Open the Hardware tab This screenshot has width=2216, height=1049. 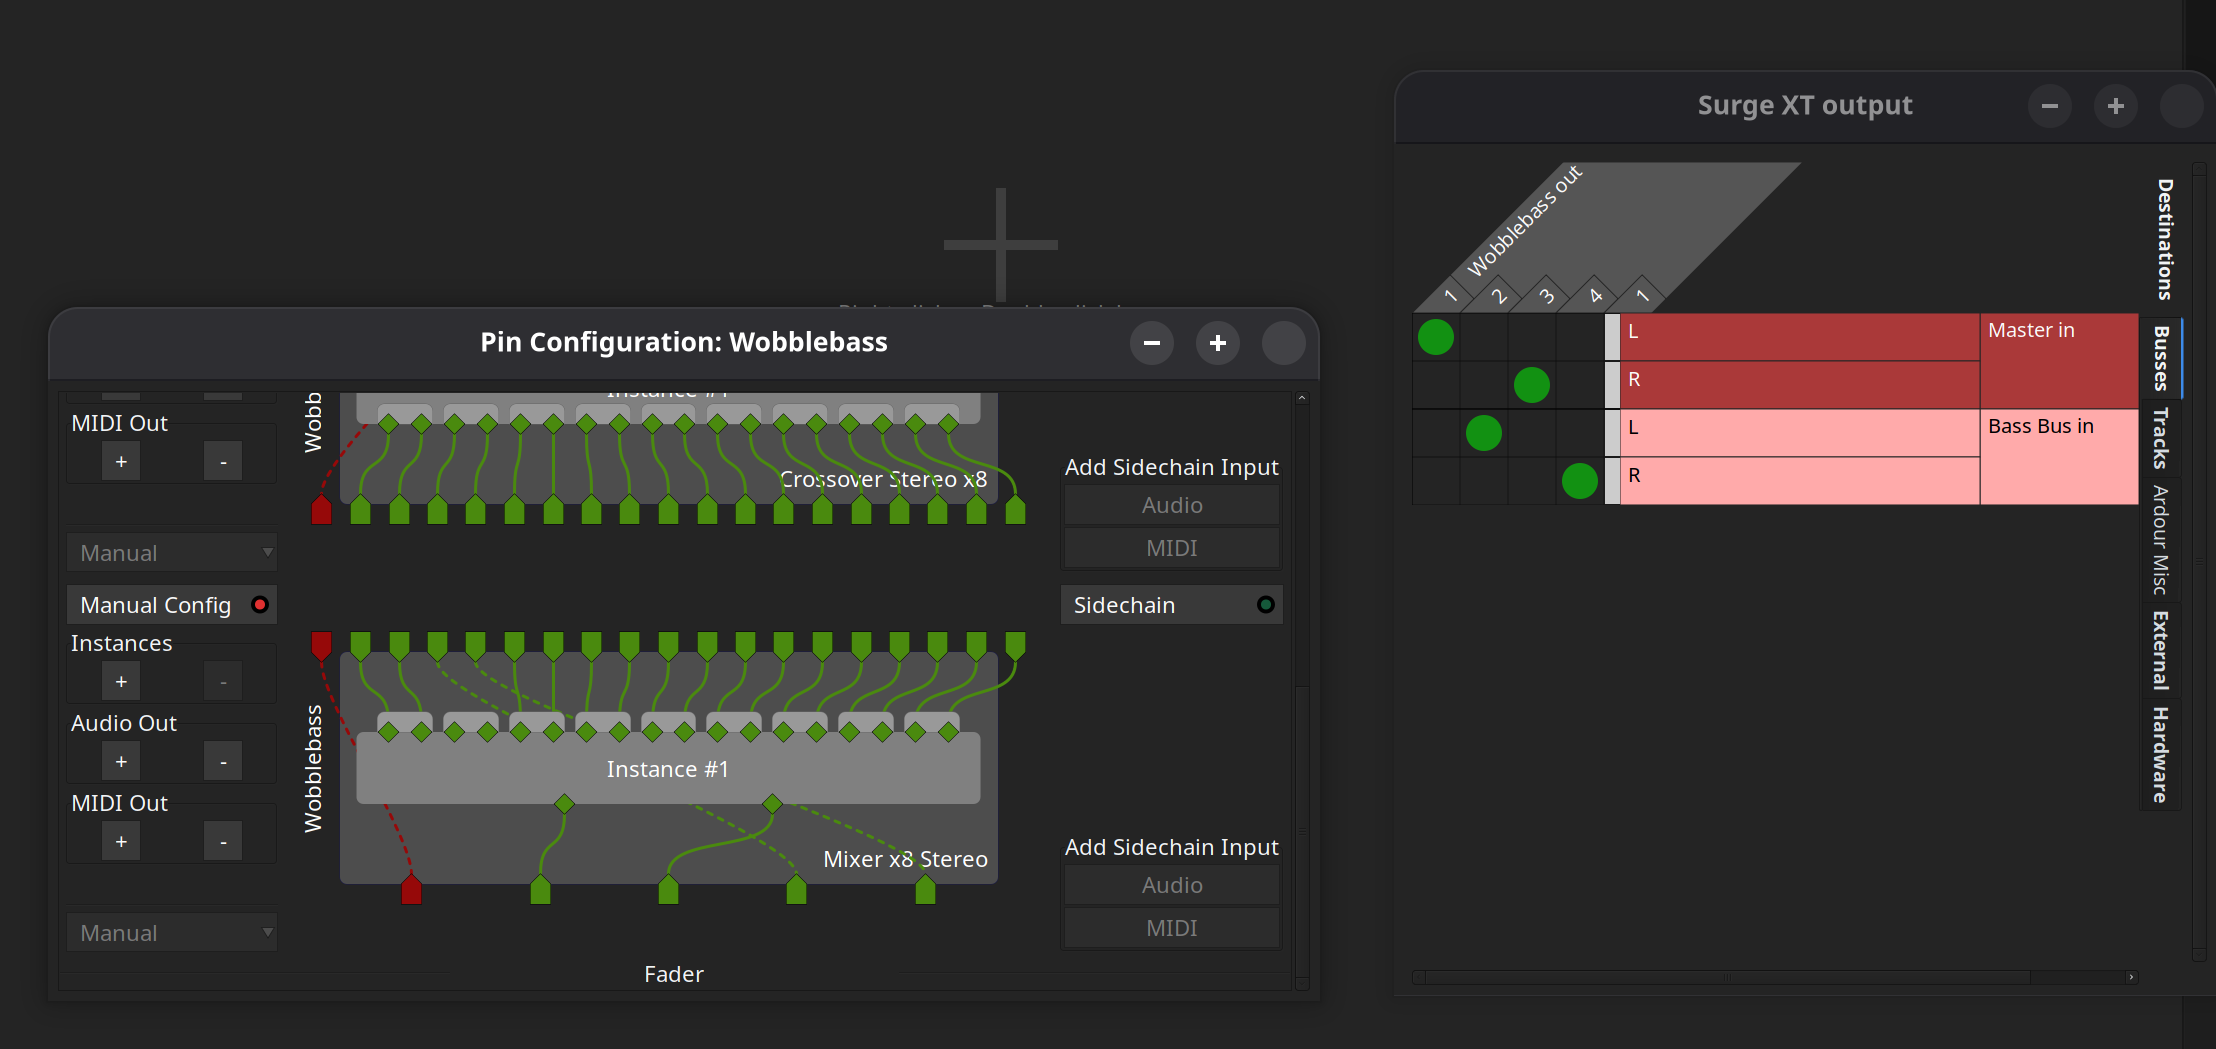coord(2160,755)
